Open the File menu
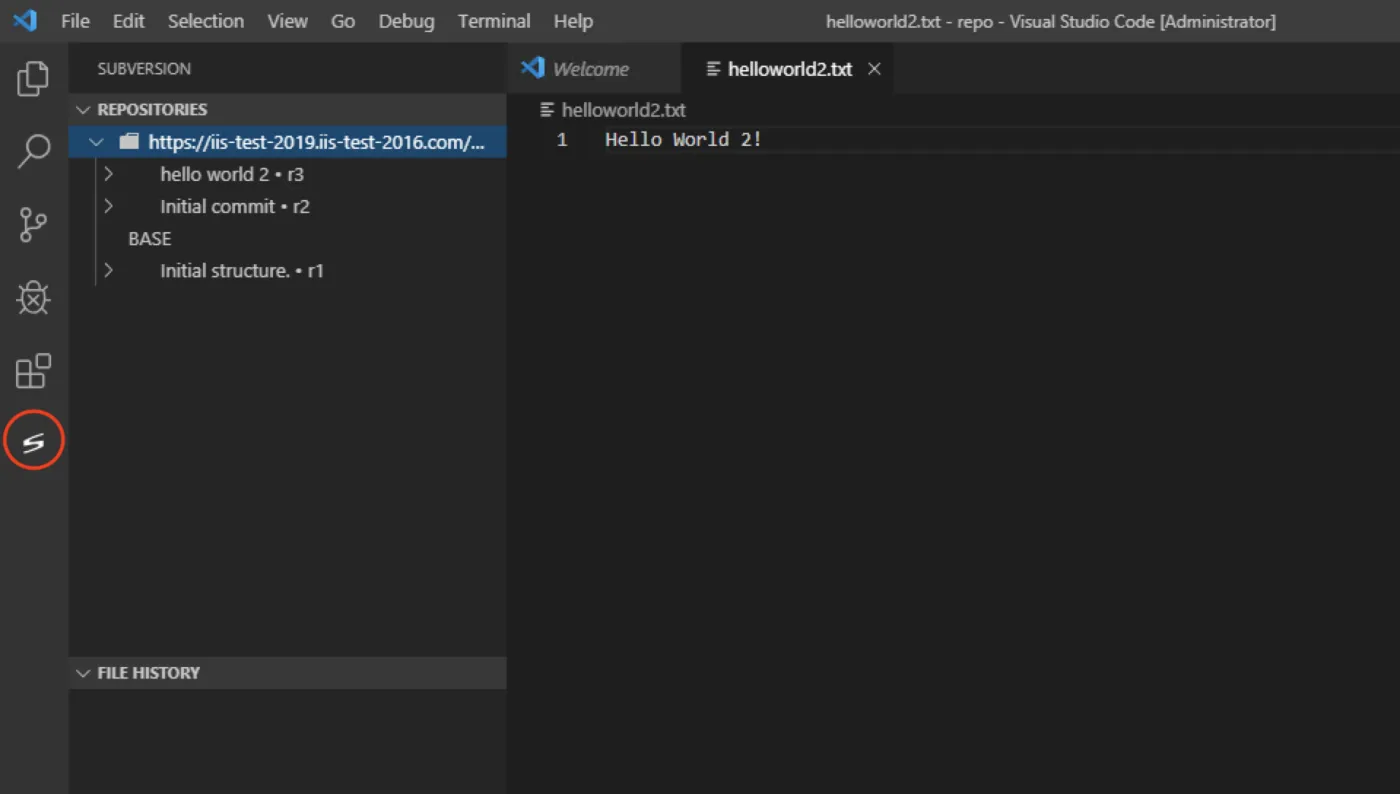The image size is (1400, 794). 75,21
